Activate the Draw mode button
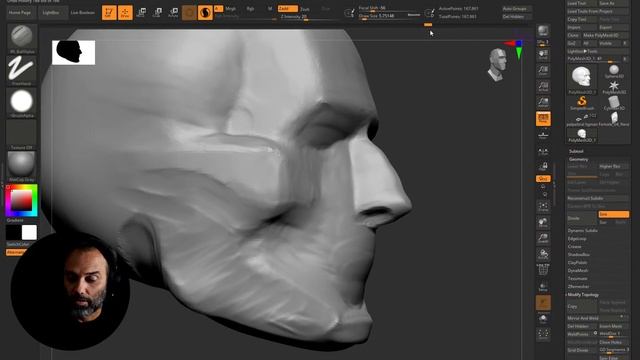Image resolution: width=640 pixels, height=360 pixels. [x=125, y=13]
